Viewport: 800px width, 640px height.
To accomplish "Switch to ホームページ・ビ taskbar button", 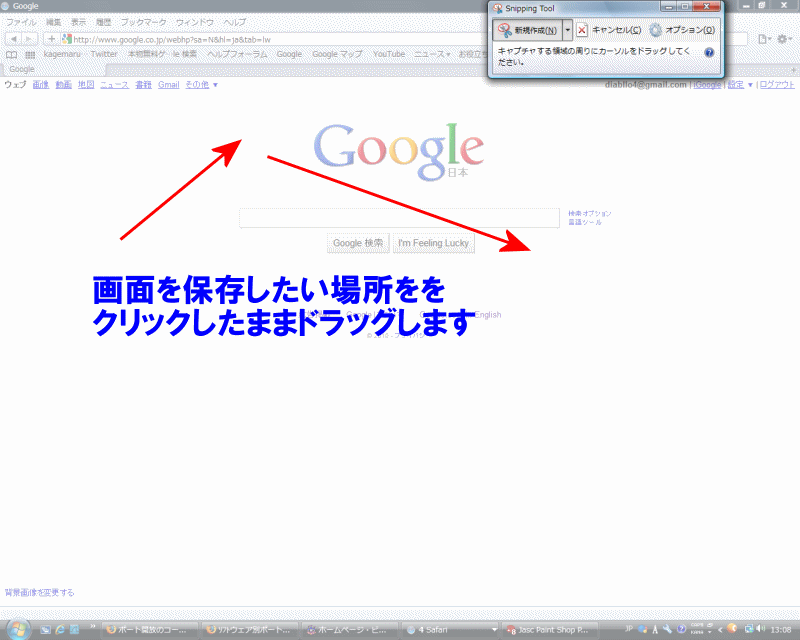I will 349,630.
